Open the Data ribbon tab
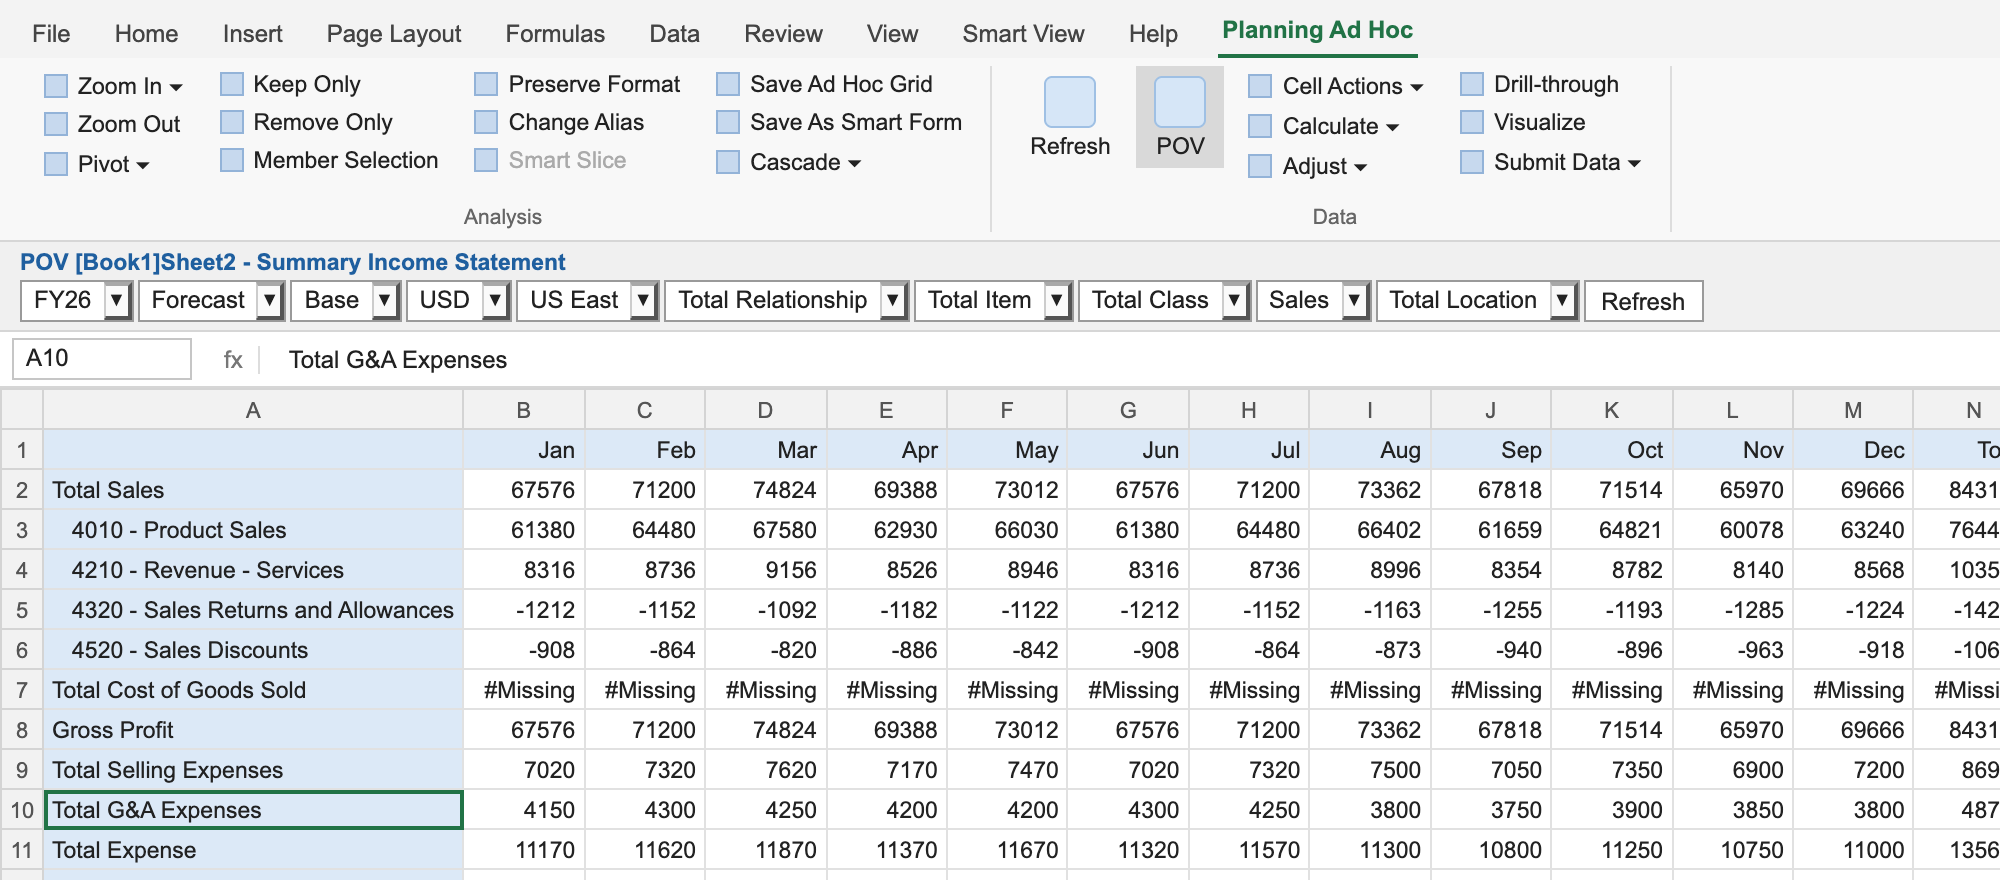 click(x=674, y=34)
